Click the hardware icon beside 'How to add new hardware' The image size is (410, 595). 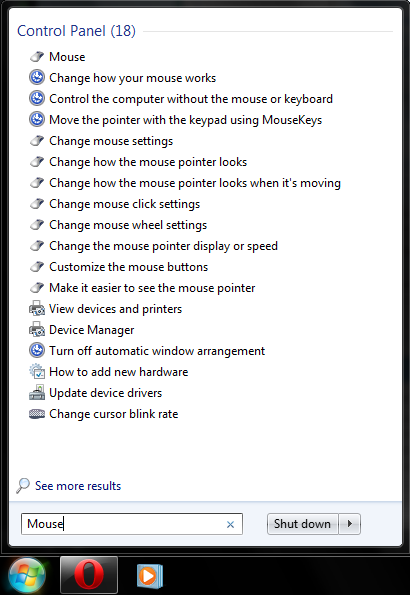(x=37, y=371)
